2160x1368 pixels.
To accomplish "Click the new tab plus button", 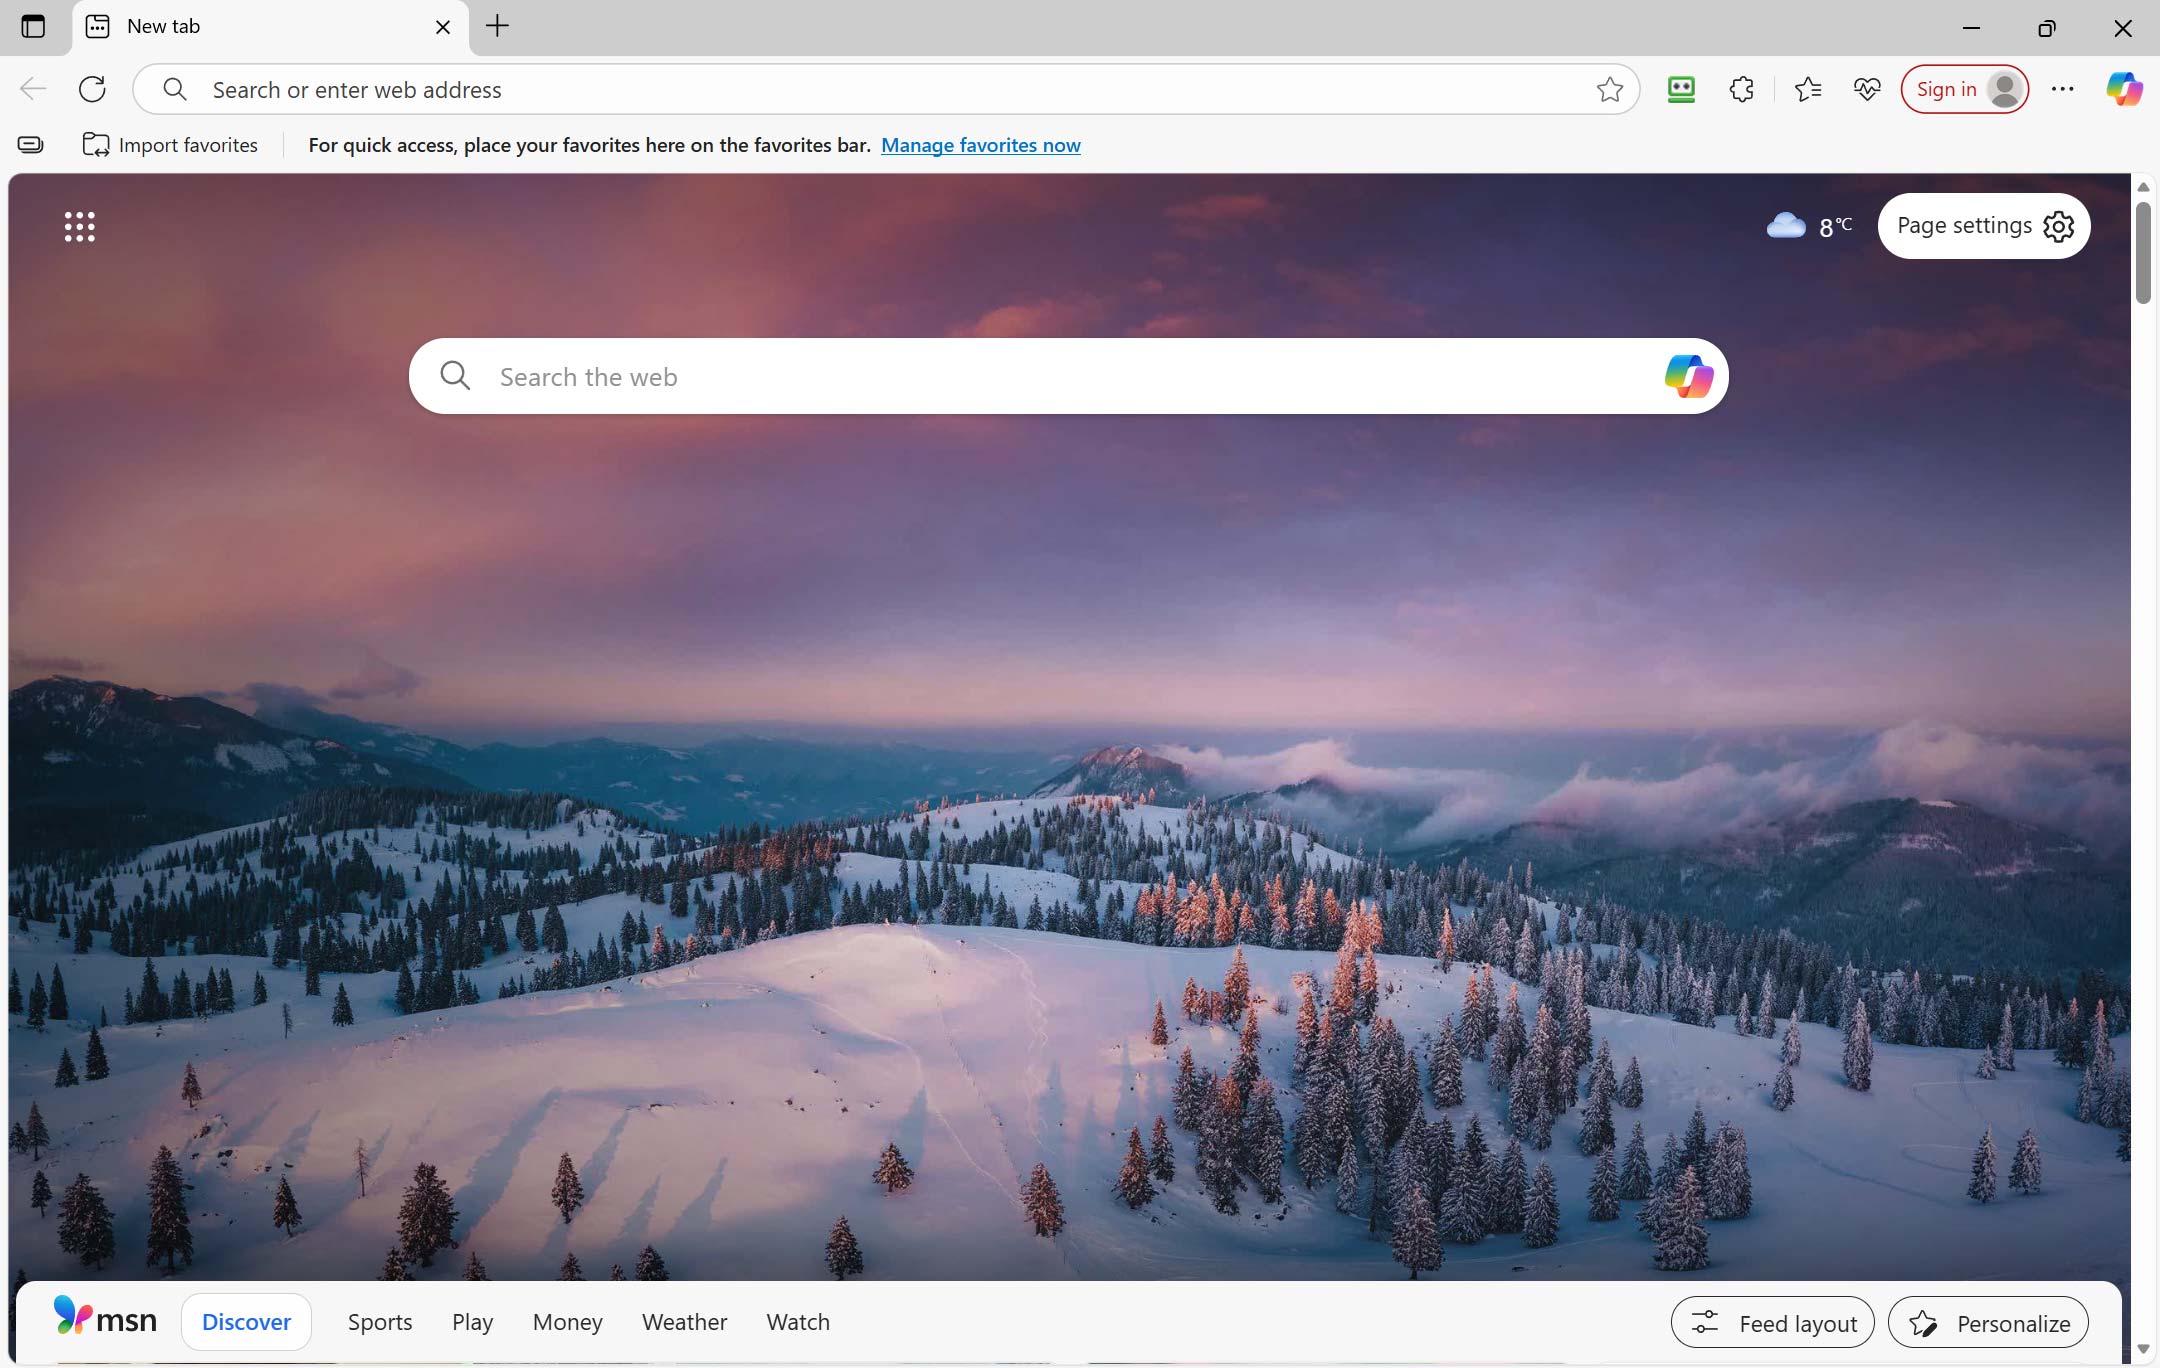I will (497, 27).
